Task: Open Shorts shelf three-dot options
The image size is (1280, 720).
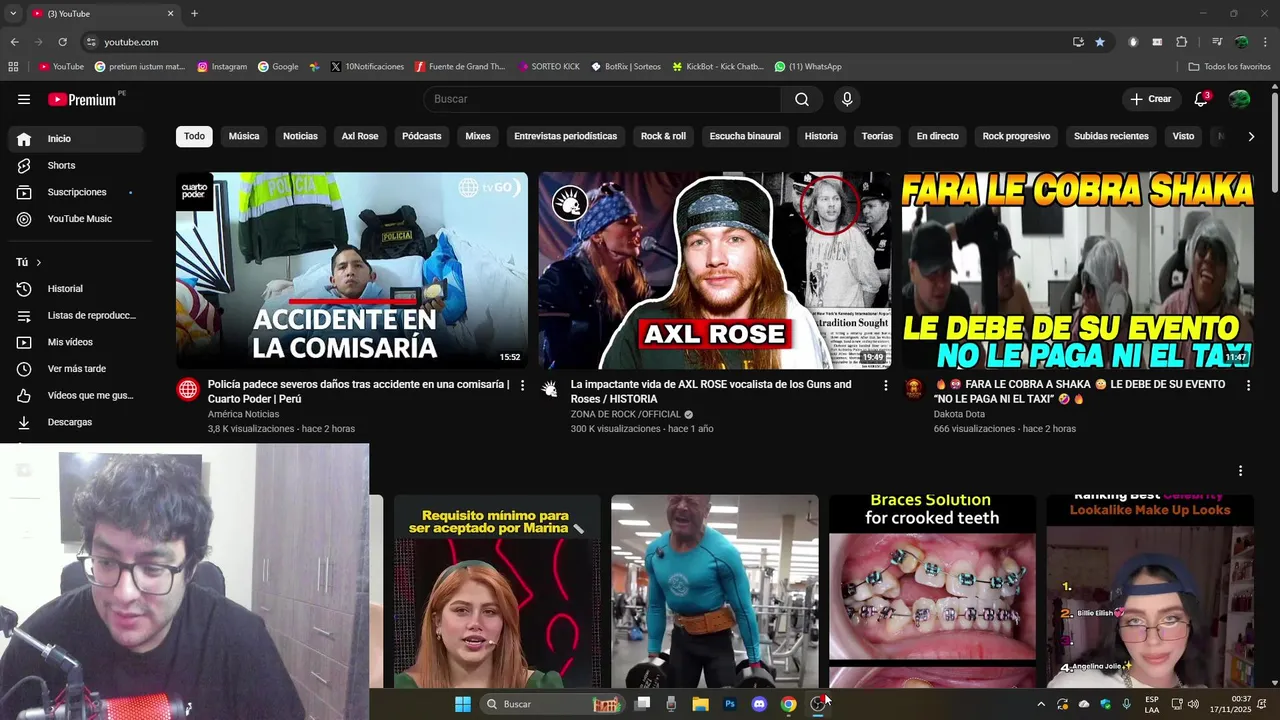Action: pyautogui.click(x=1240, y=471)
